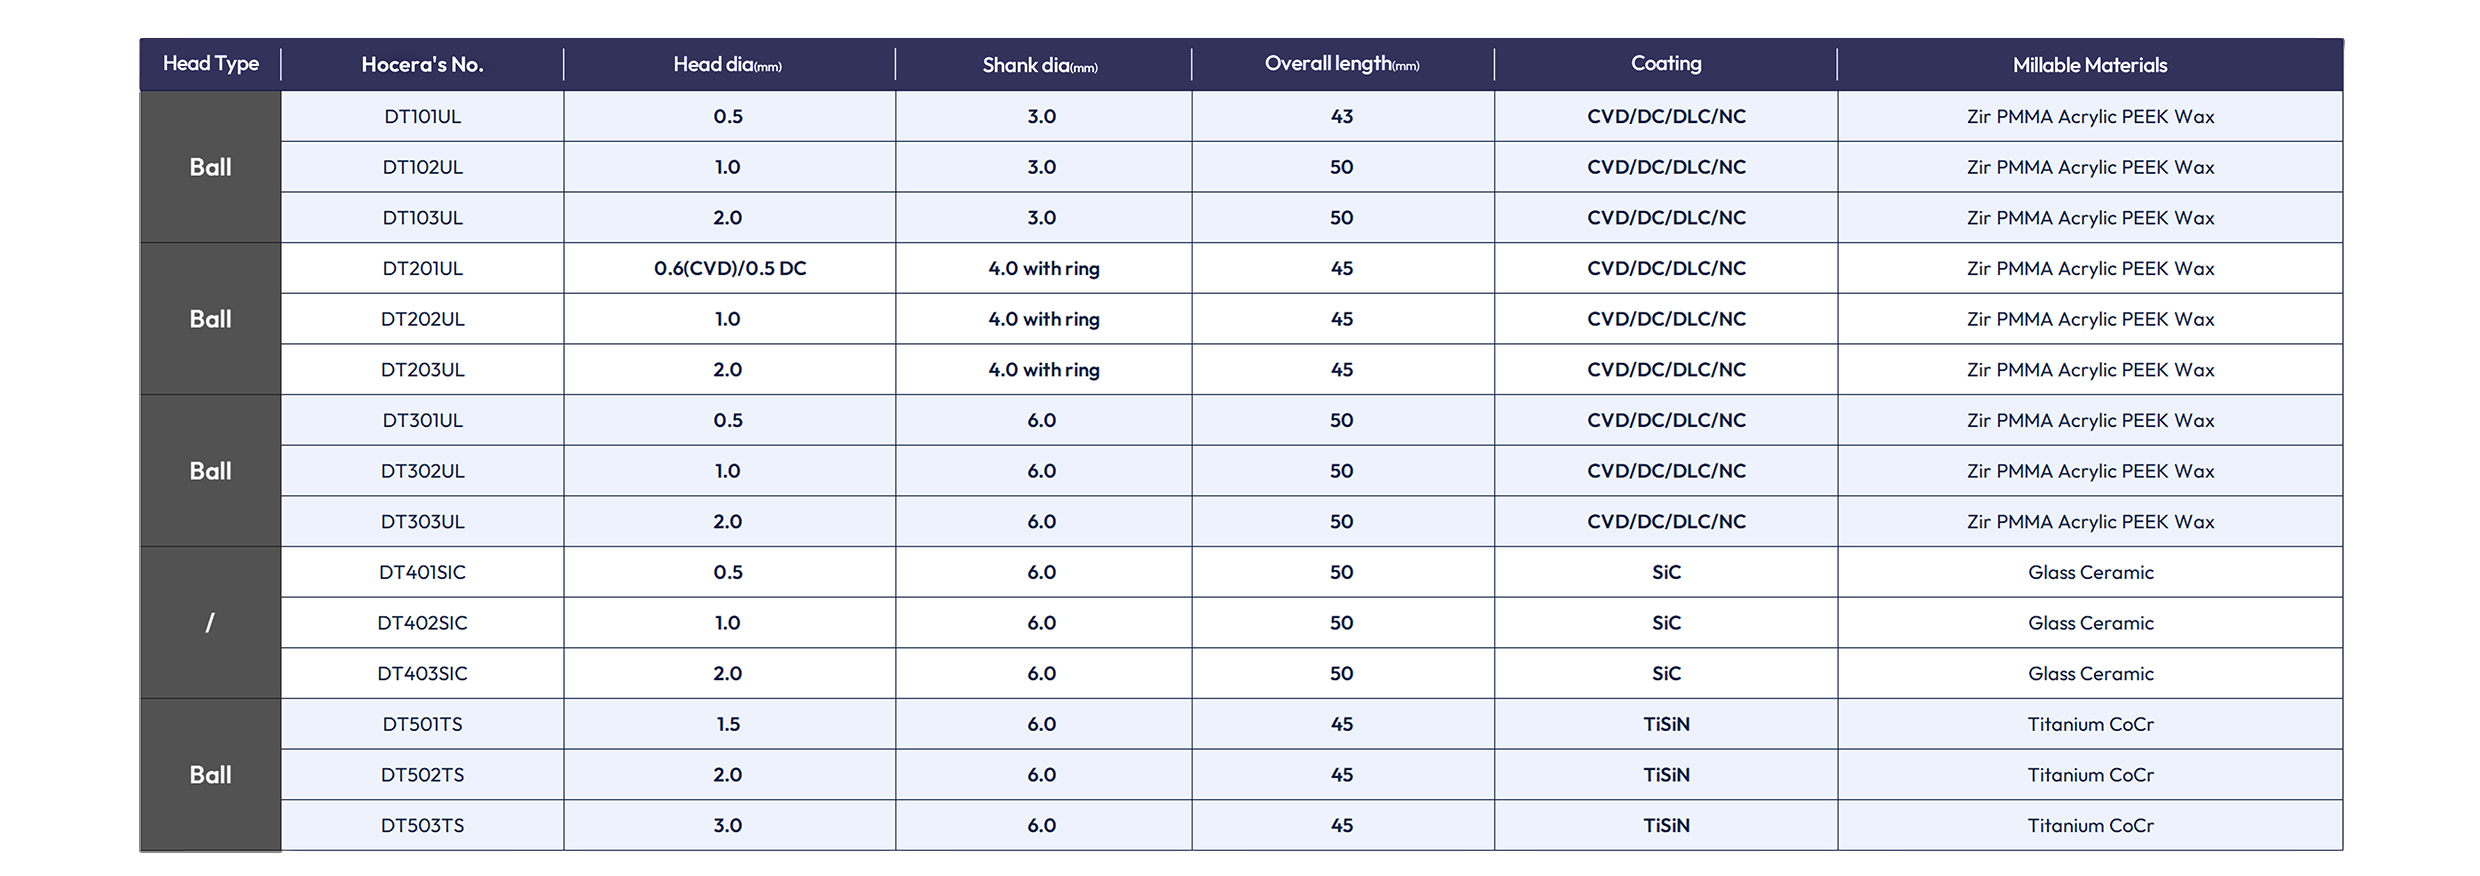The image size is (2480, 876).
Task: Click the DT202UL 4.0 with ring shank cell
Action: (1043, 319)
